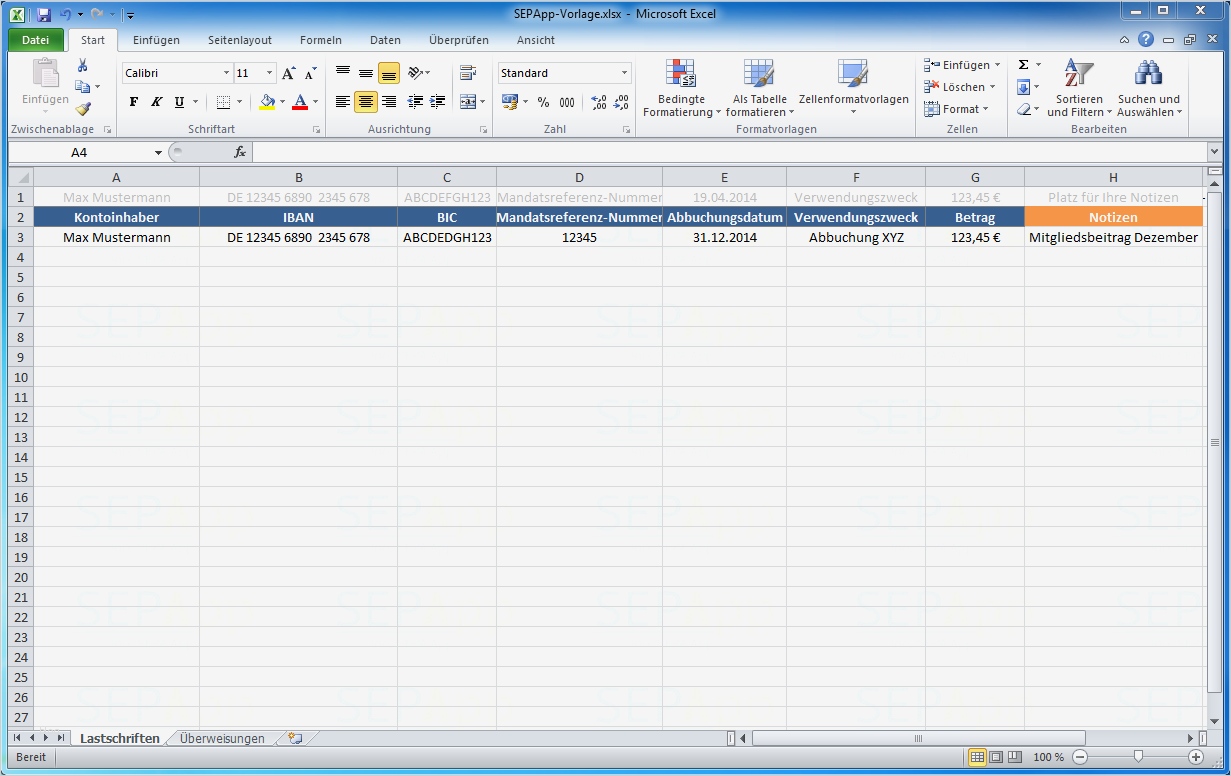Screen dimensions: 1231x776
Task: Increase indent in Ausrichtung group
Action: 437,102
